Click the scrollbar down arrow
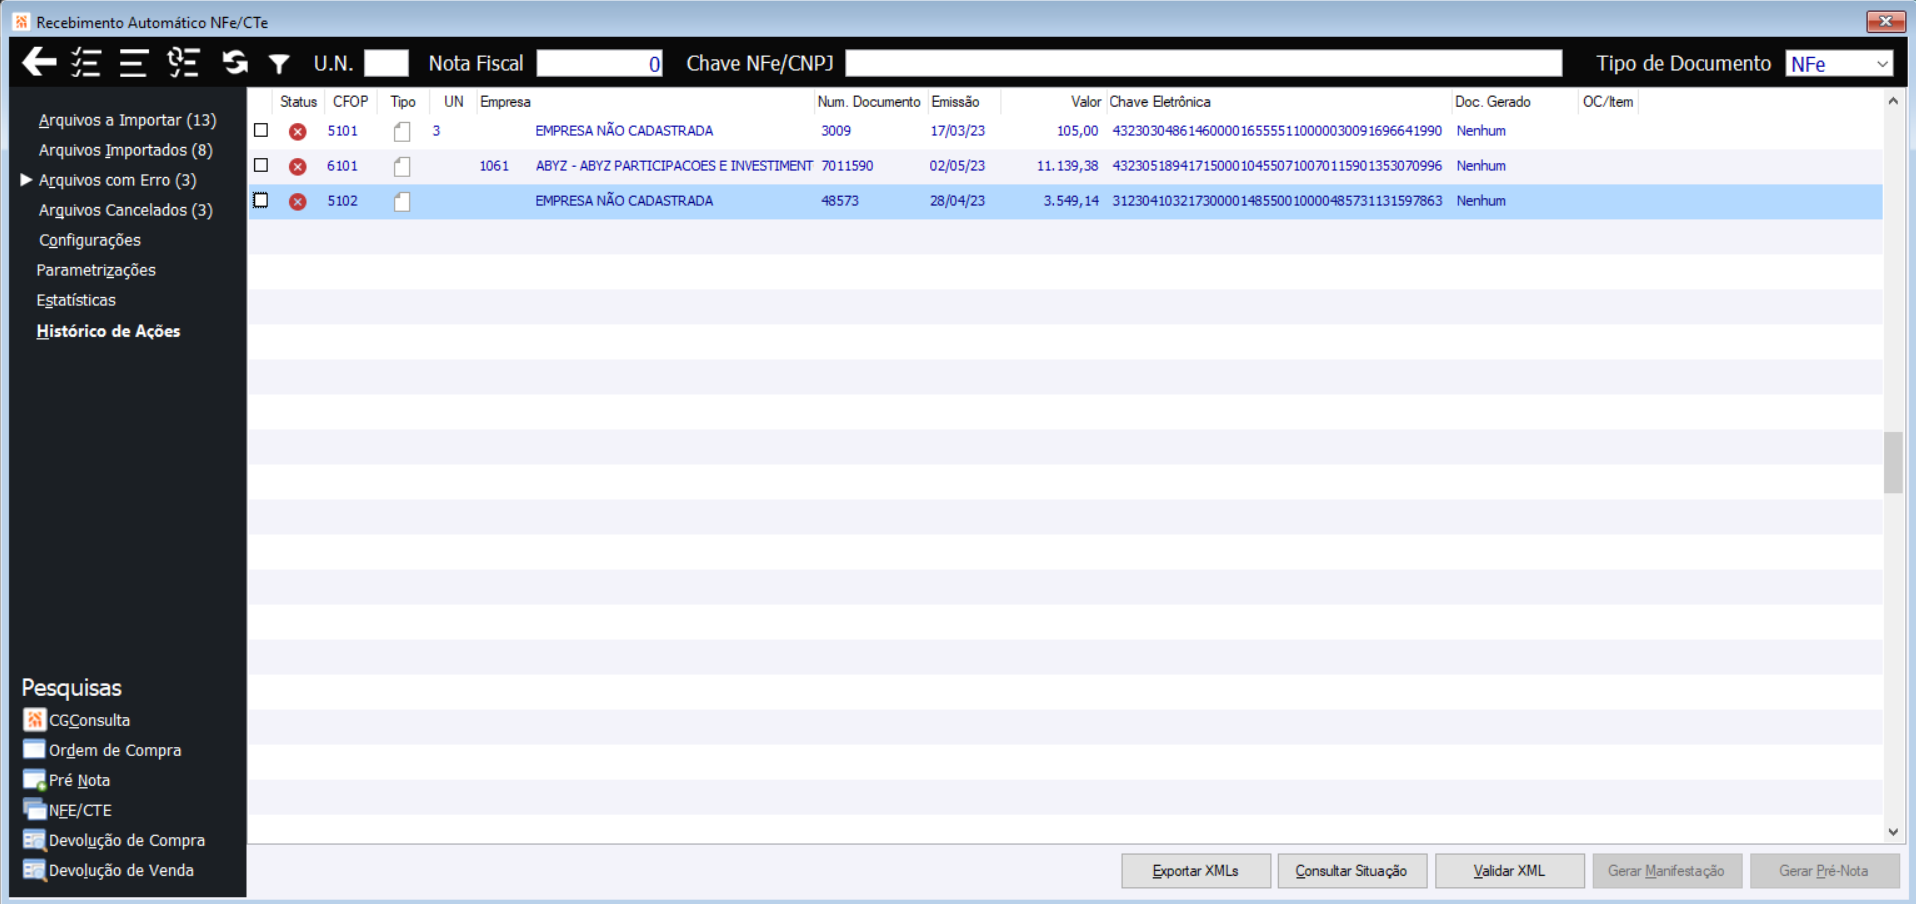Screen dimensions: 1916x904 [1893, 832]
